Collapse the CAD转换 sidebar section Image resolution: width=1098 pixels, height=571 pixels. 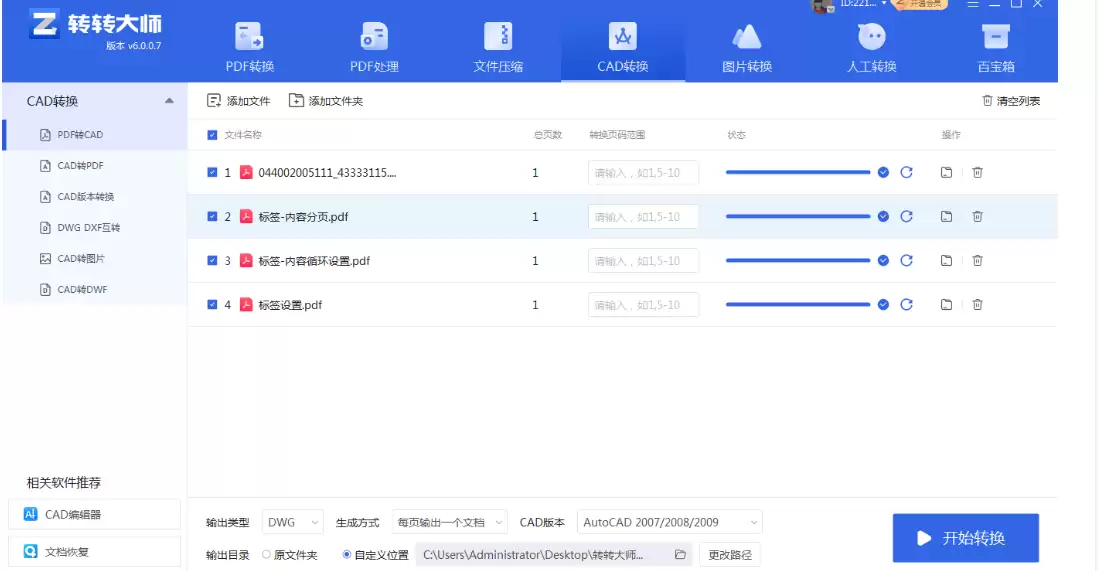168,101
